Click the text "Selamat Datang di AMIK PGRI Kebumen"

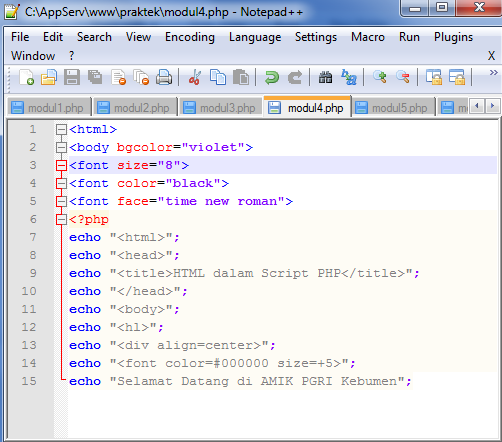pos(257,381)
